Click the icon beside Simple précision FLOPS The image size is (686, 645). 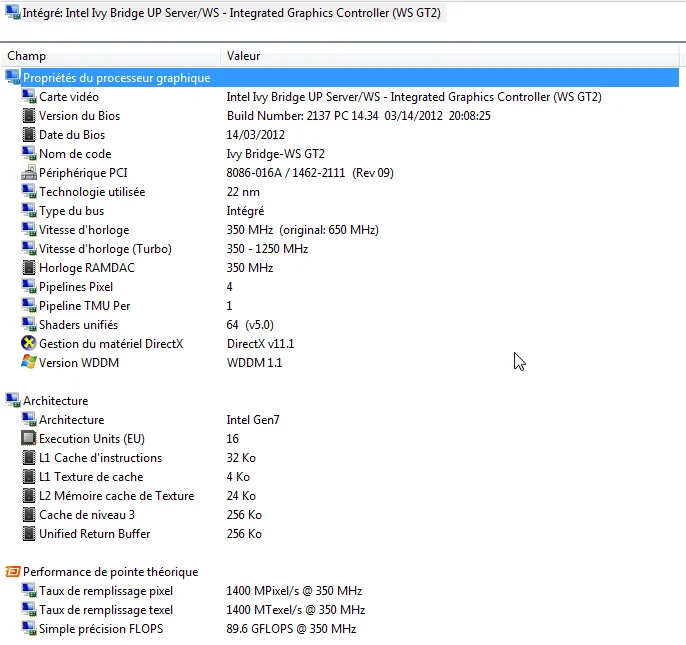click(x=29, y=628)
